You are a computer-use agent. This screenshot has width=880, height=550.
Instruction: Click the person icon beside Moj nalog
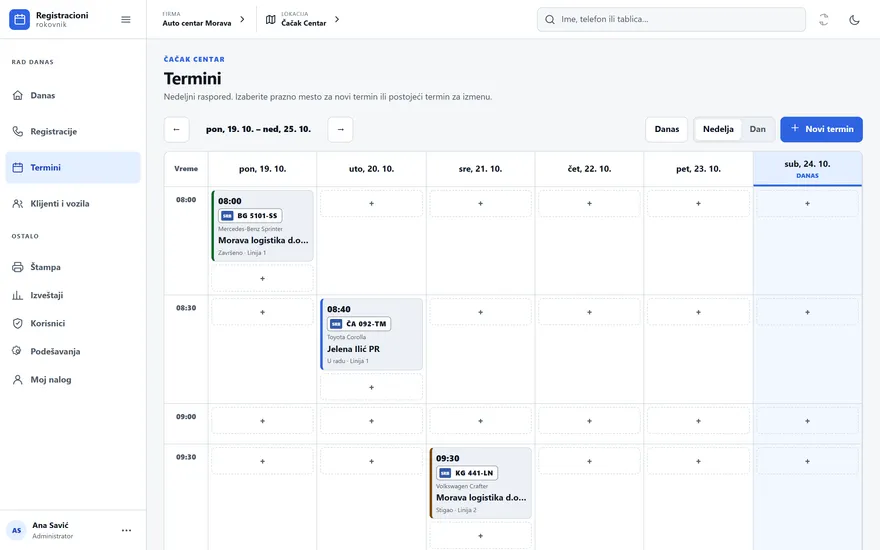[18, 379]
